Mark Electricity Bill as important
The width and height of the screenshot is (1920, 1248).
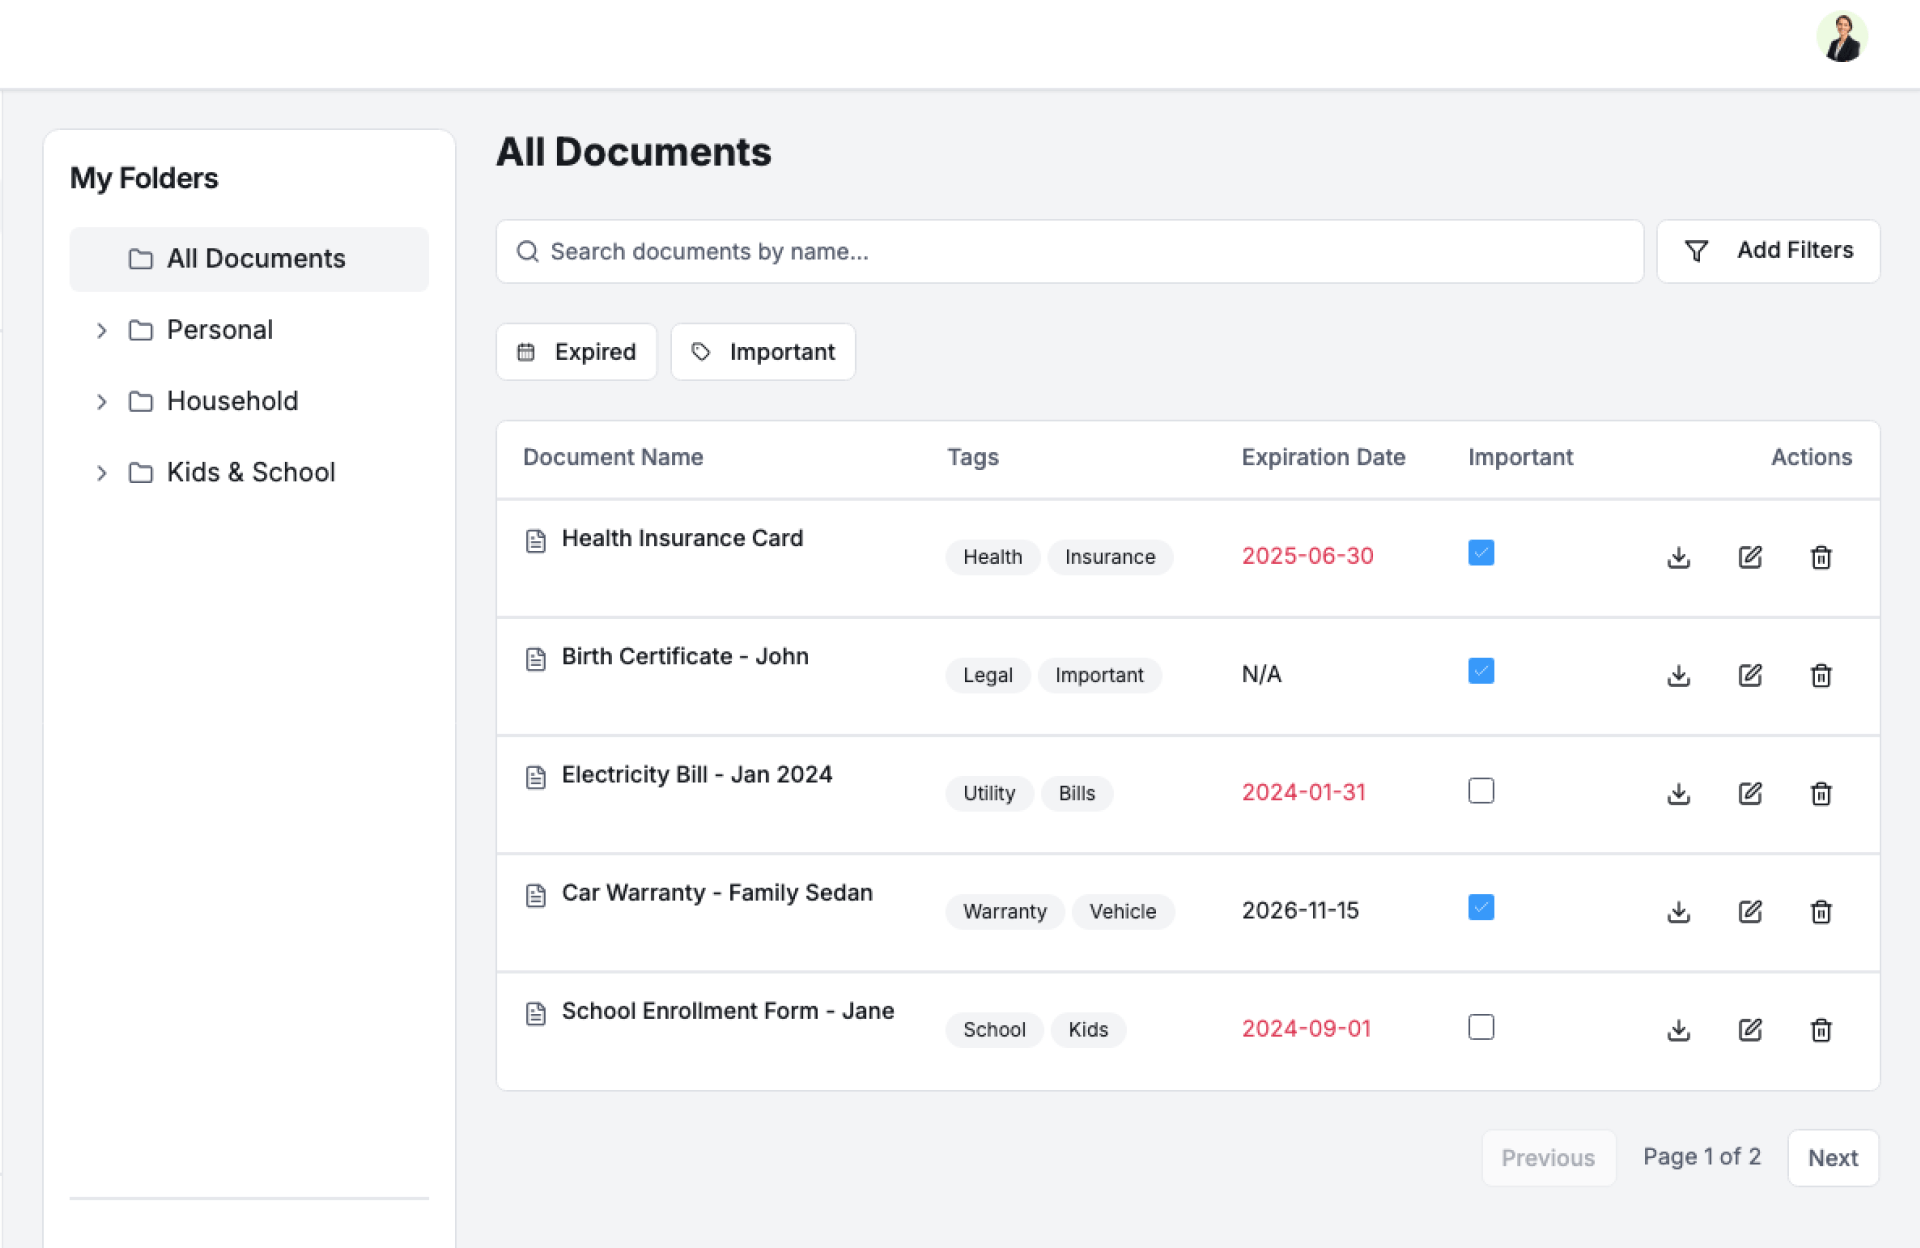(1480, 791)
